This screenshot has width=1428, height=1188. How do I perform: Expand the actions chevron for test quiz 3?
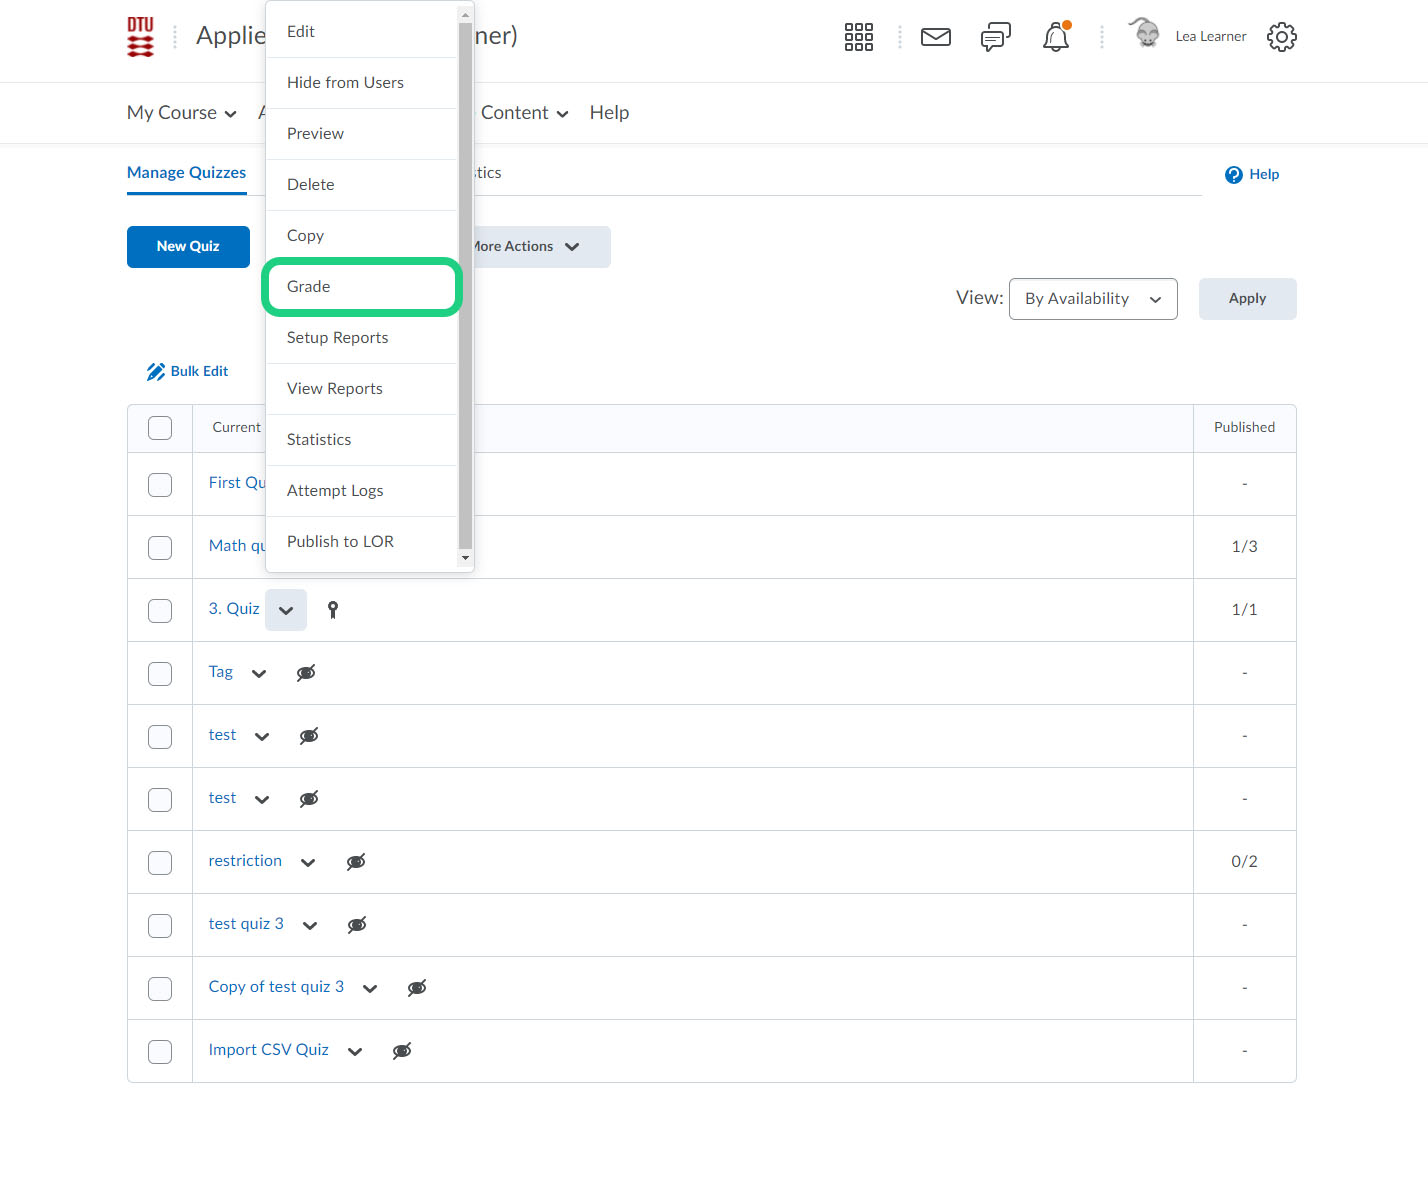point(310,925)
